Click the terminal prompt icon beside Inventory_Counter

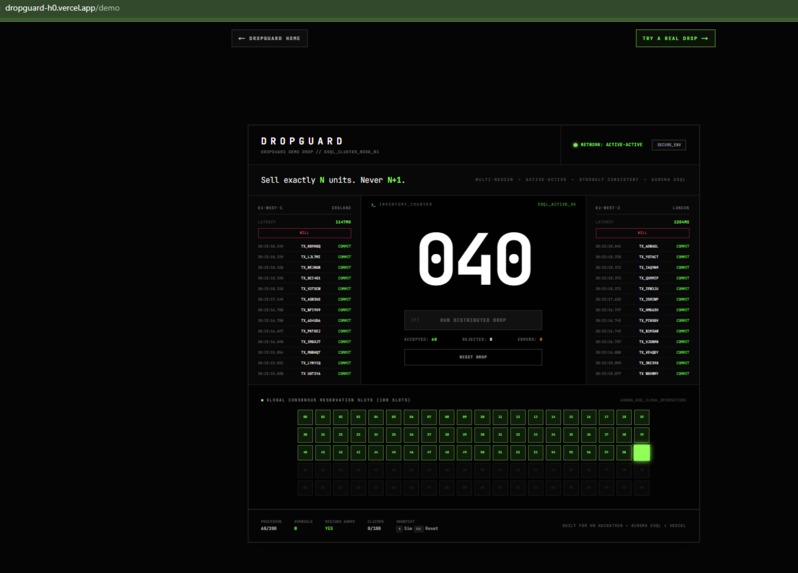coord(373,205)
